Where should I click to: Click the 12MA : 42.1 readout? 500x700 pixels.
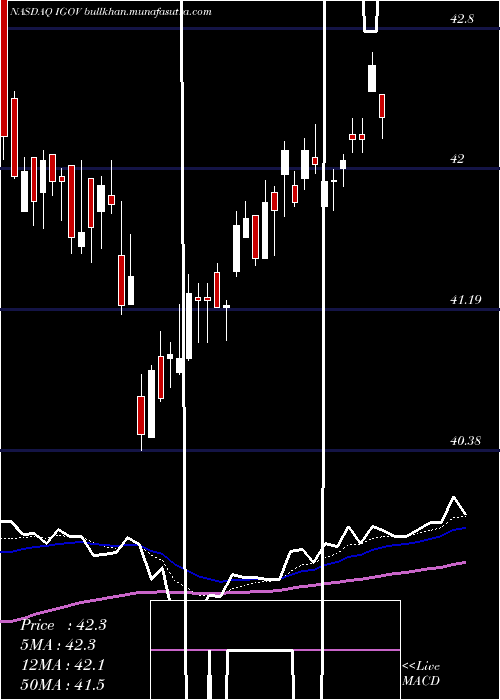pyautogui.click(x=63, y=665)
